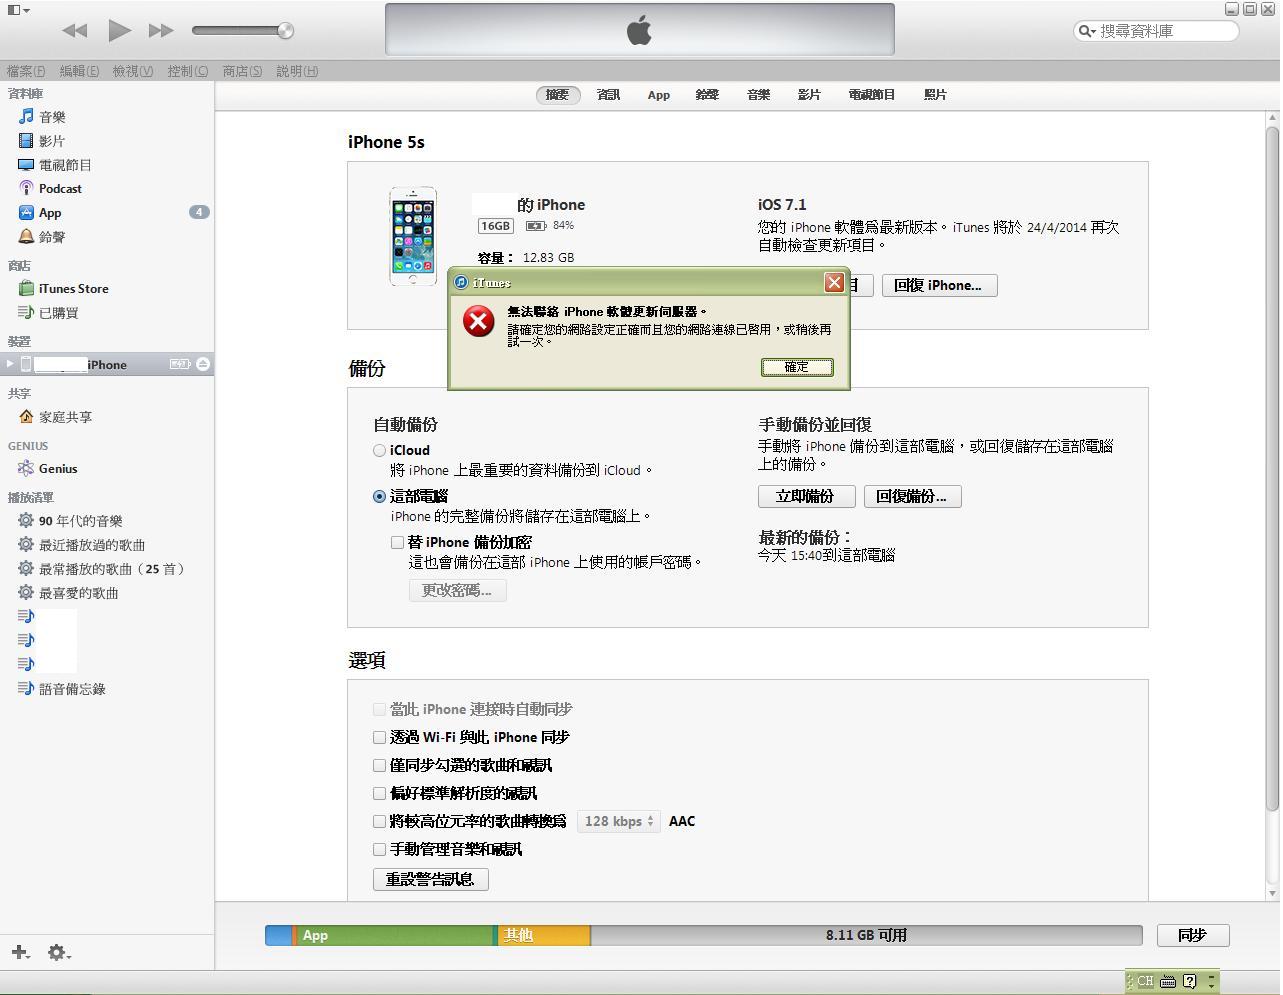The height and width of the screenshot is (995, 1283).
Task: Enable 透過 Wi-Fi 與此 iPhone 同步 checkbox
Action: pos(379,737)
